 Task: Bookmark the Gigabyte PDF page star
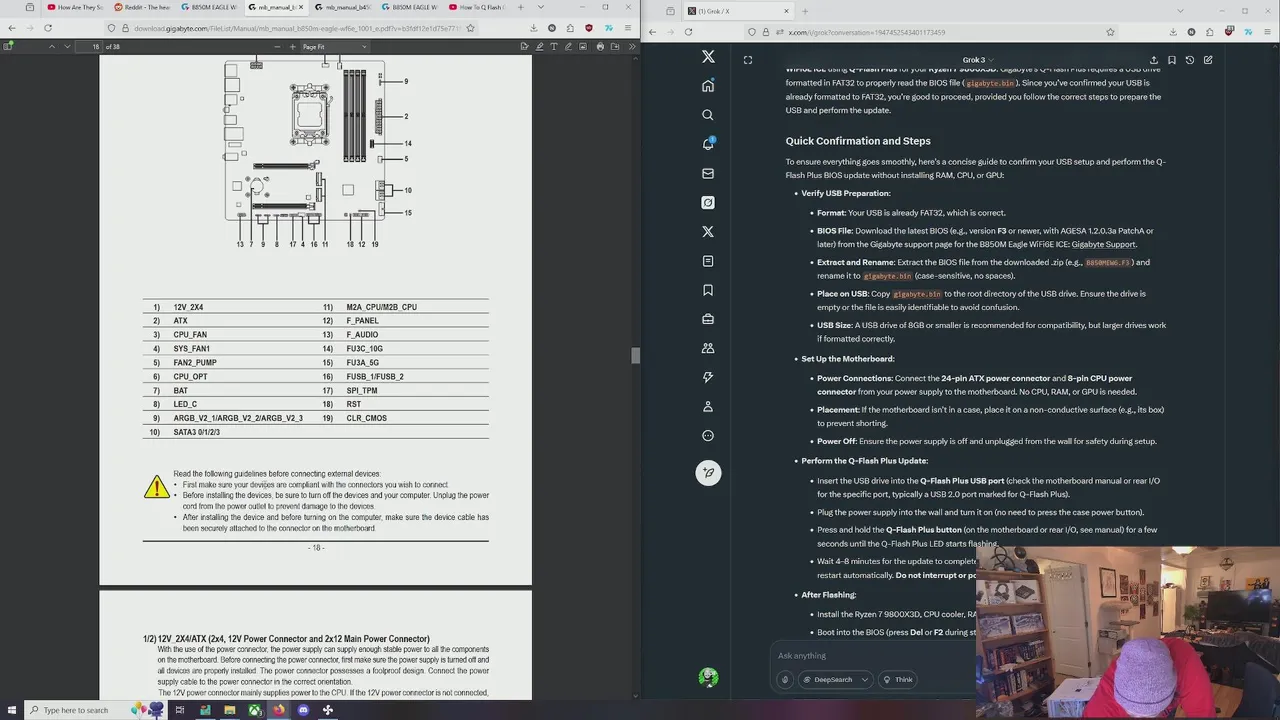coord(470,28)
